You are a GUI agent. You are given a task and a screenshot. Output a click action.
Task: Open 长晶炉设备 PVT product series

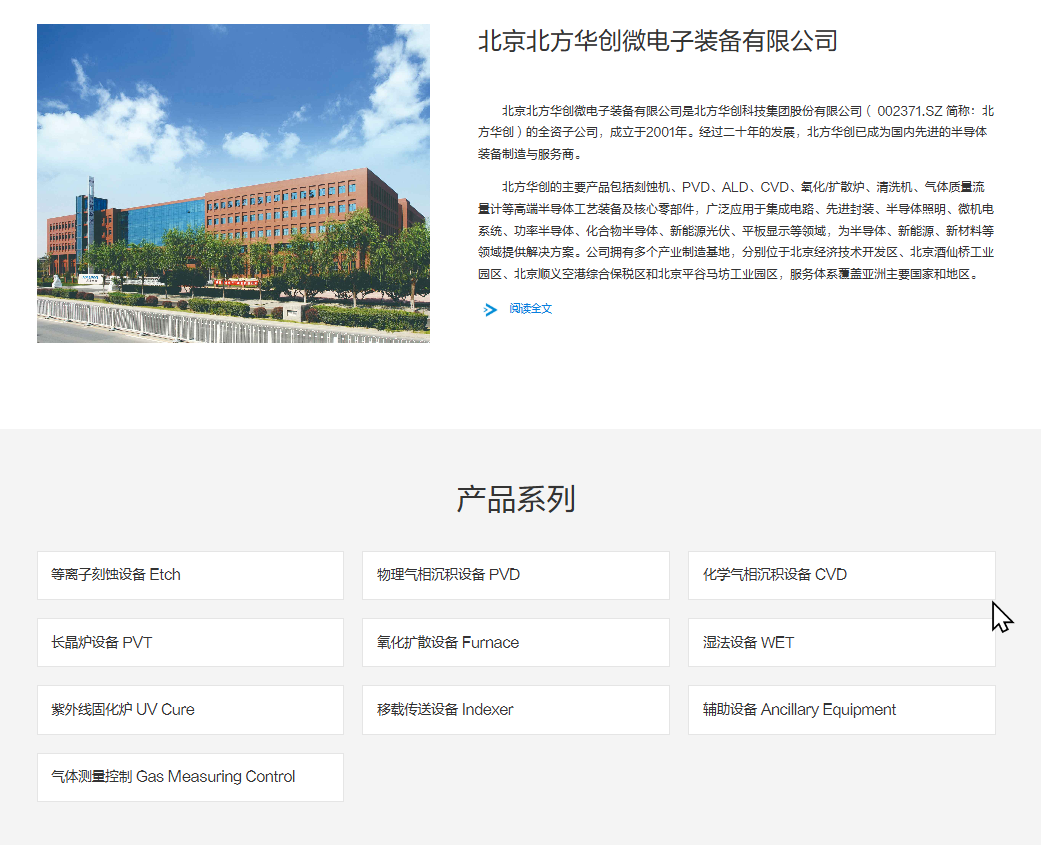click(x=191, y=643)
